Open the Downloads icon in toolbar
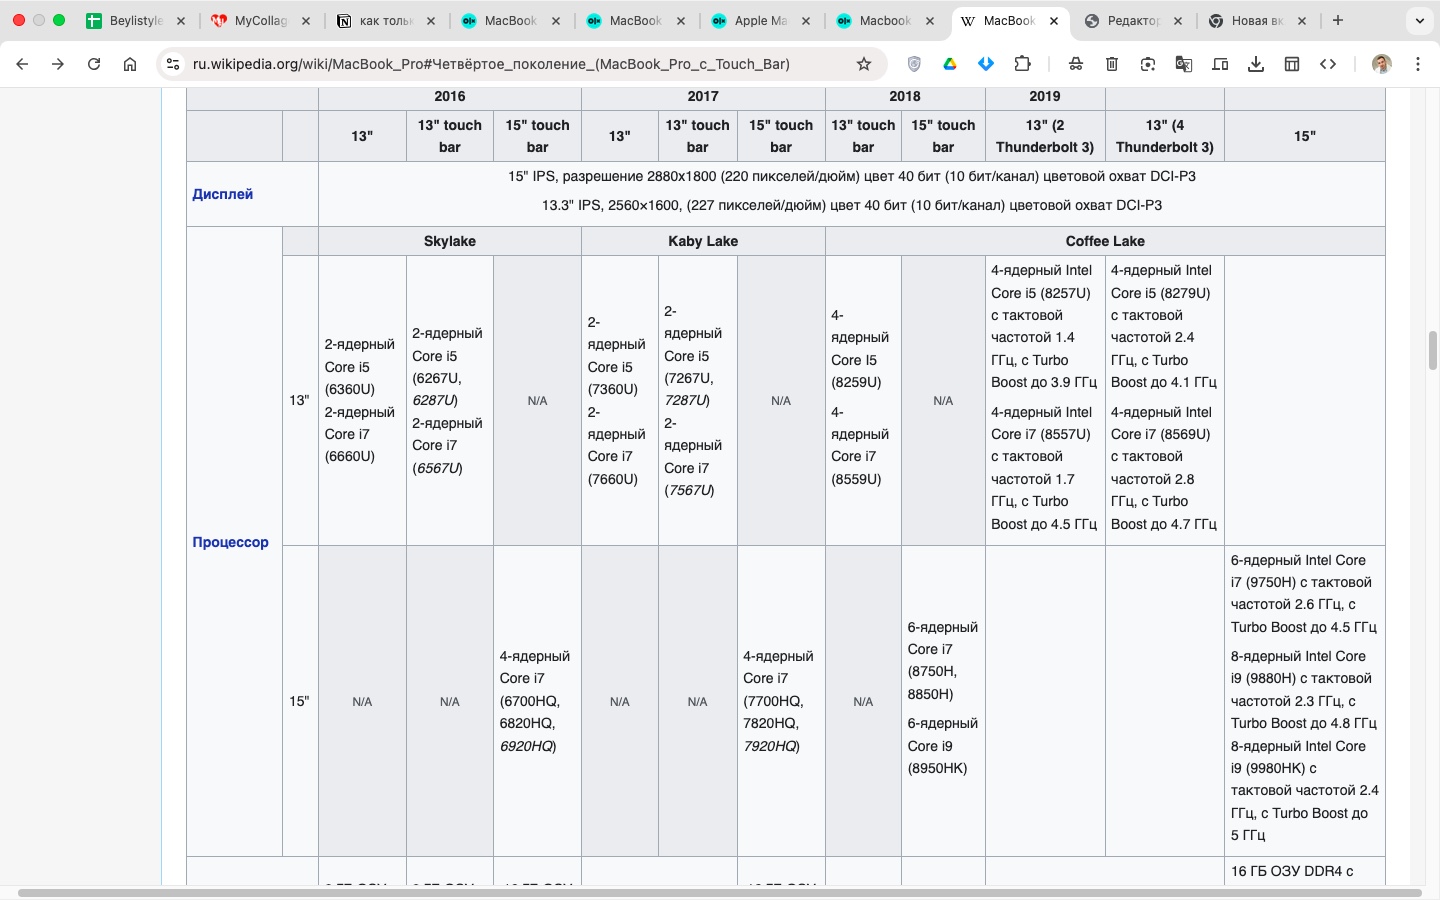Image resolution: width=1440 pixels, height=900 pixels. tap(1256, 64)
